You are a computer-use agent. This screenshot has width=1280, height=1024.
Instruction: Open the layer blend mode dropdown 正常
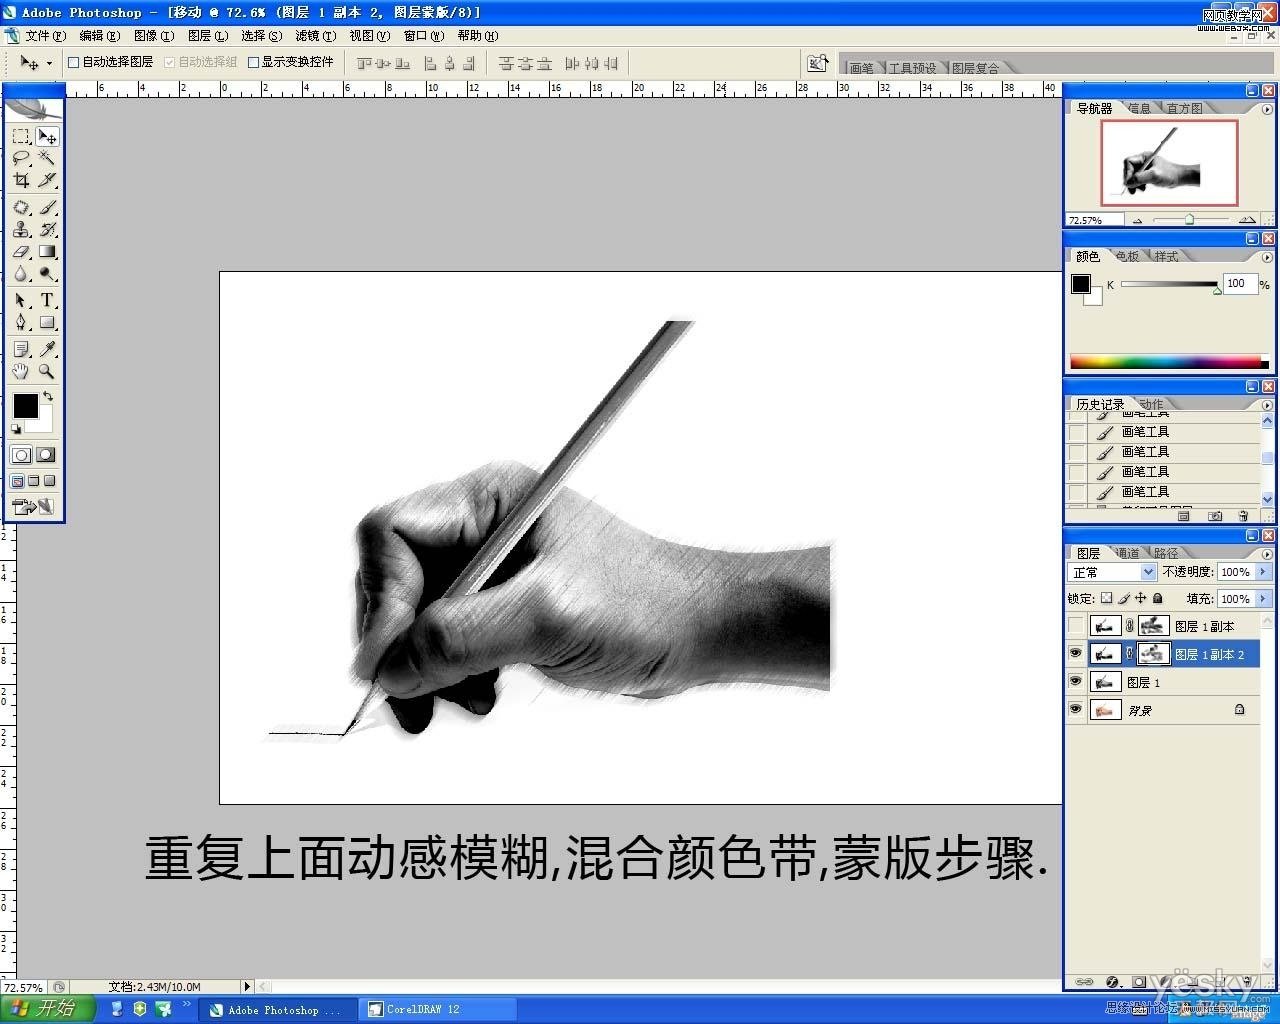(1112, 572)
